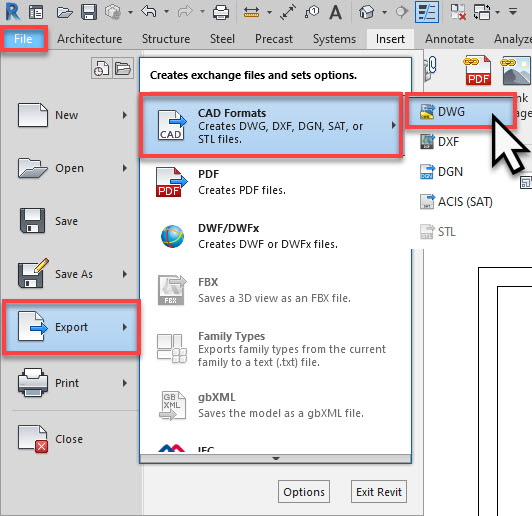Expand the Measure tool dropdown arrow
The image size is (532, 516).
[x=269, y=13]
